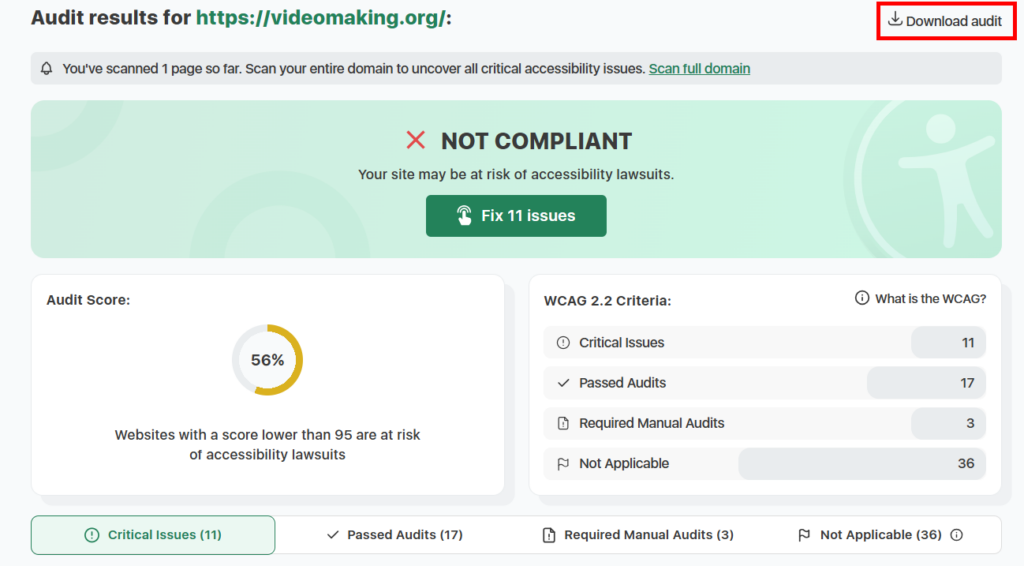This screenshot has height=566, width=1024.
Task: Click the download arrow icon
Action: click(x=895, y=20)
